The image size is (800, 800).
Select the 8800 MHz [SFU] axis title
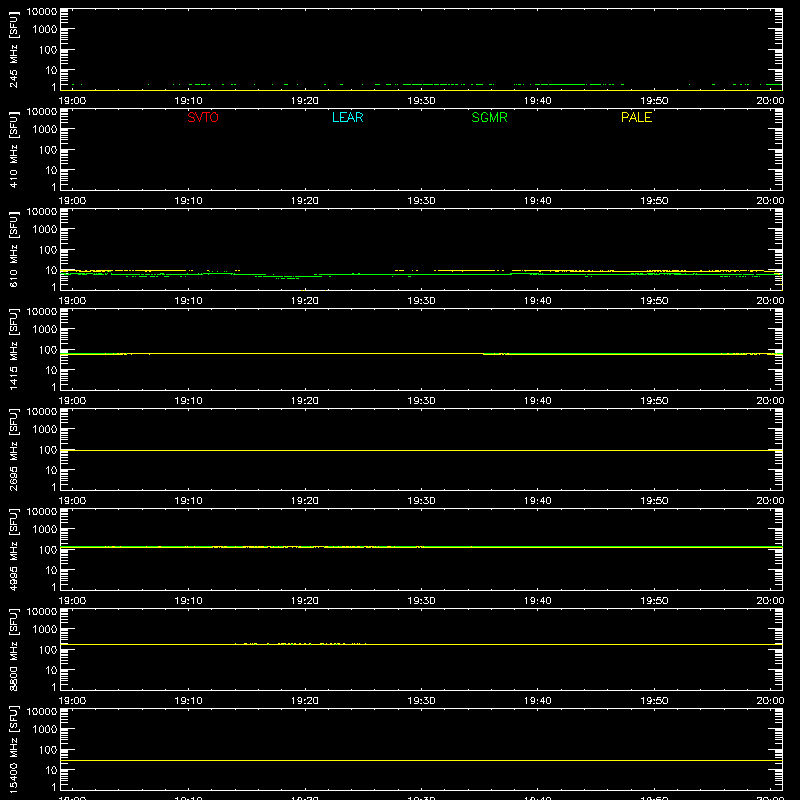13,649
